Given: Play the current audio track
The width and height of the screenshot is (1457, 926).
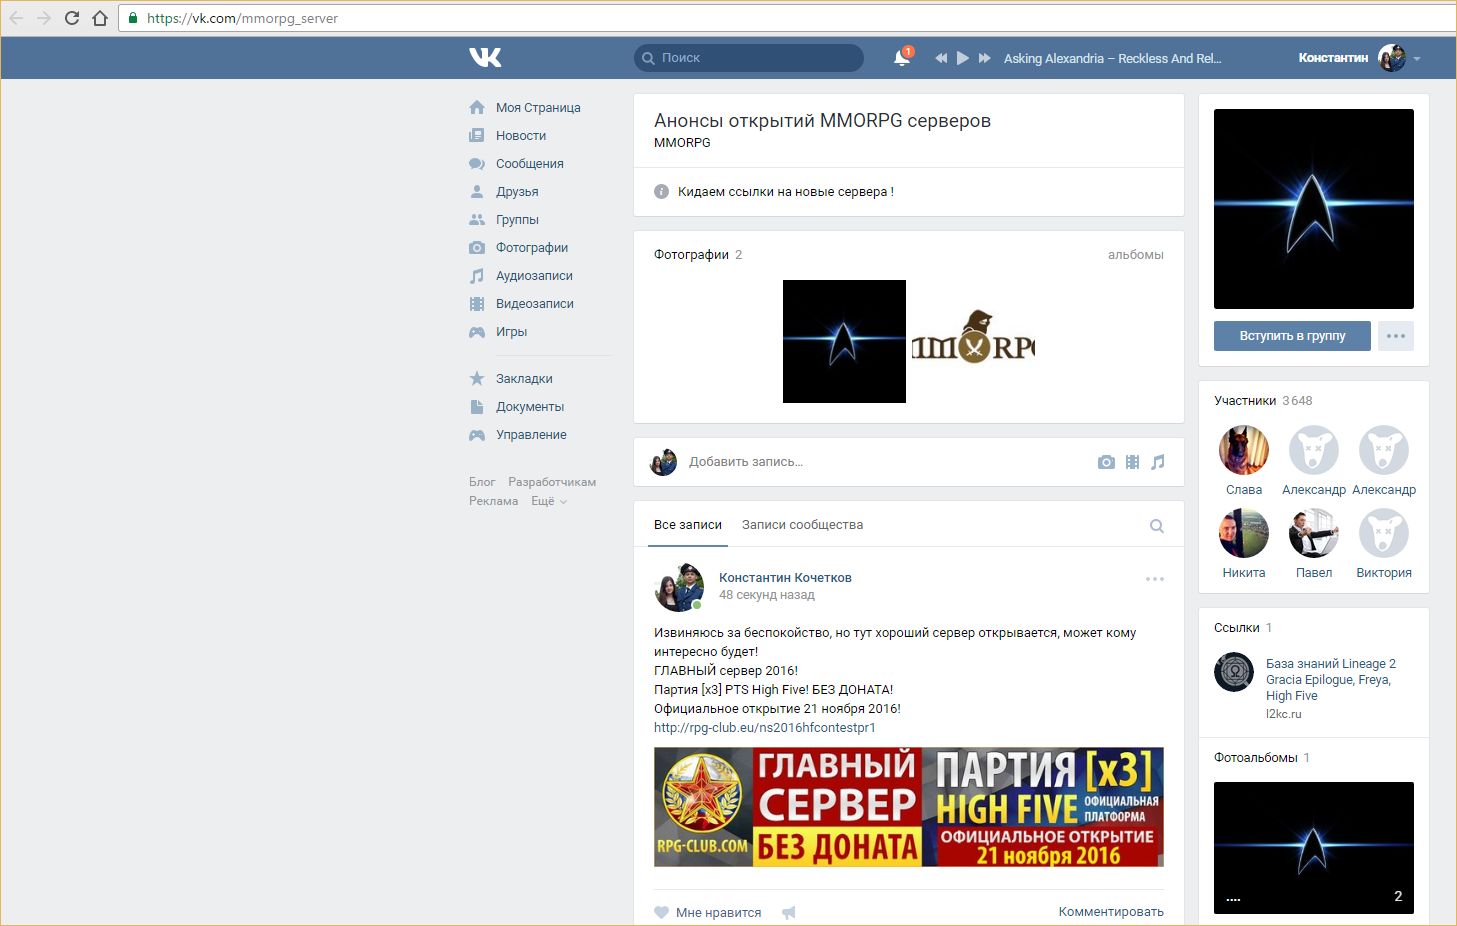Looking at the screenshot, I should pyautogui.click(x=962, y=58).
